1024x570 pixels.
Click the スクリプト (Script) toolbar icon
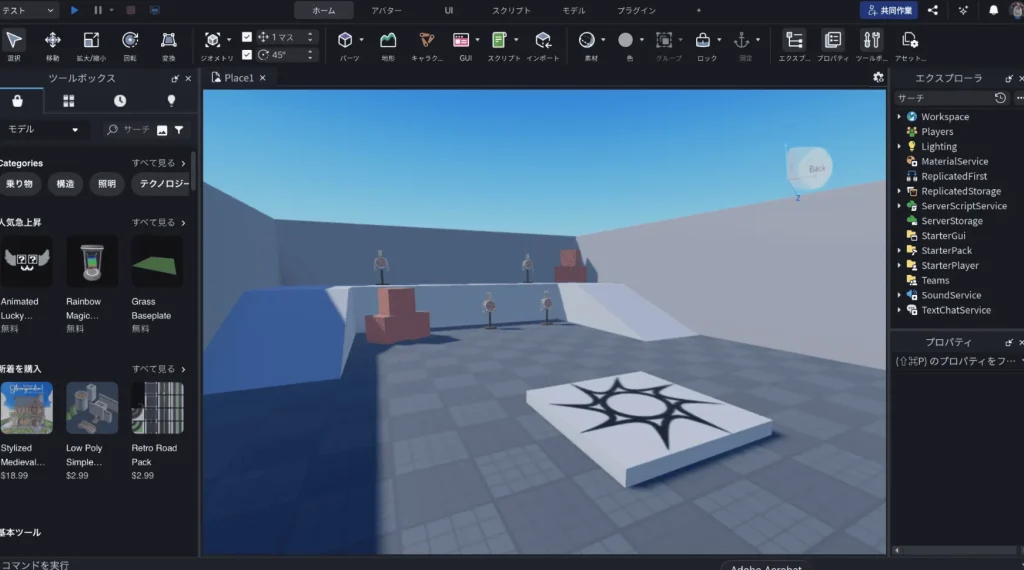coord(499,40)
